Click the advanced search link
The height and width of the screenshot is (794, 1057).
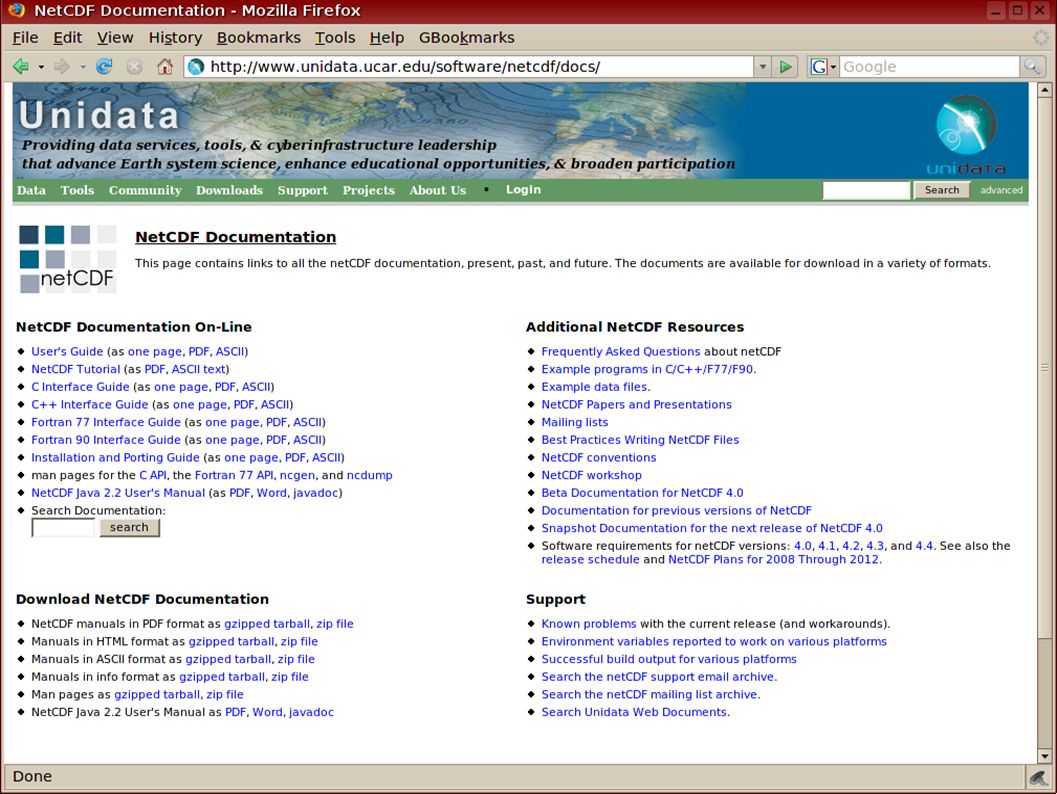tap(1001, 190)
